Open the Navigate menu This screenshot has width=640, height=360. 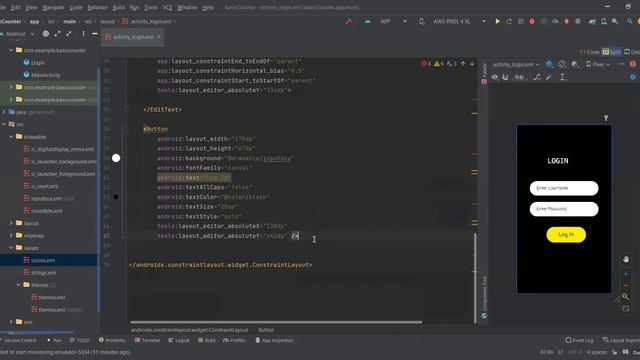coord(53,7)
